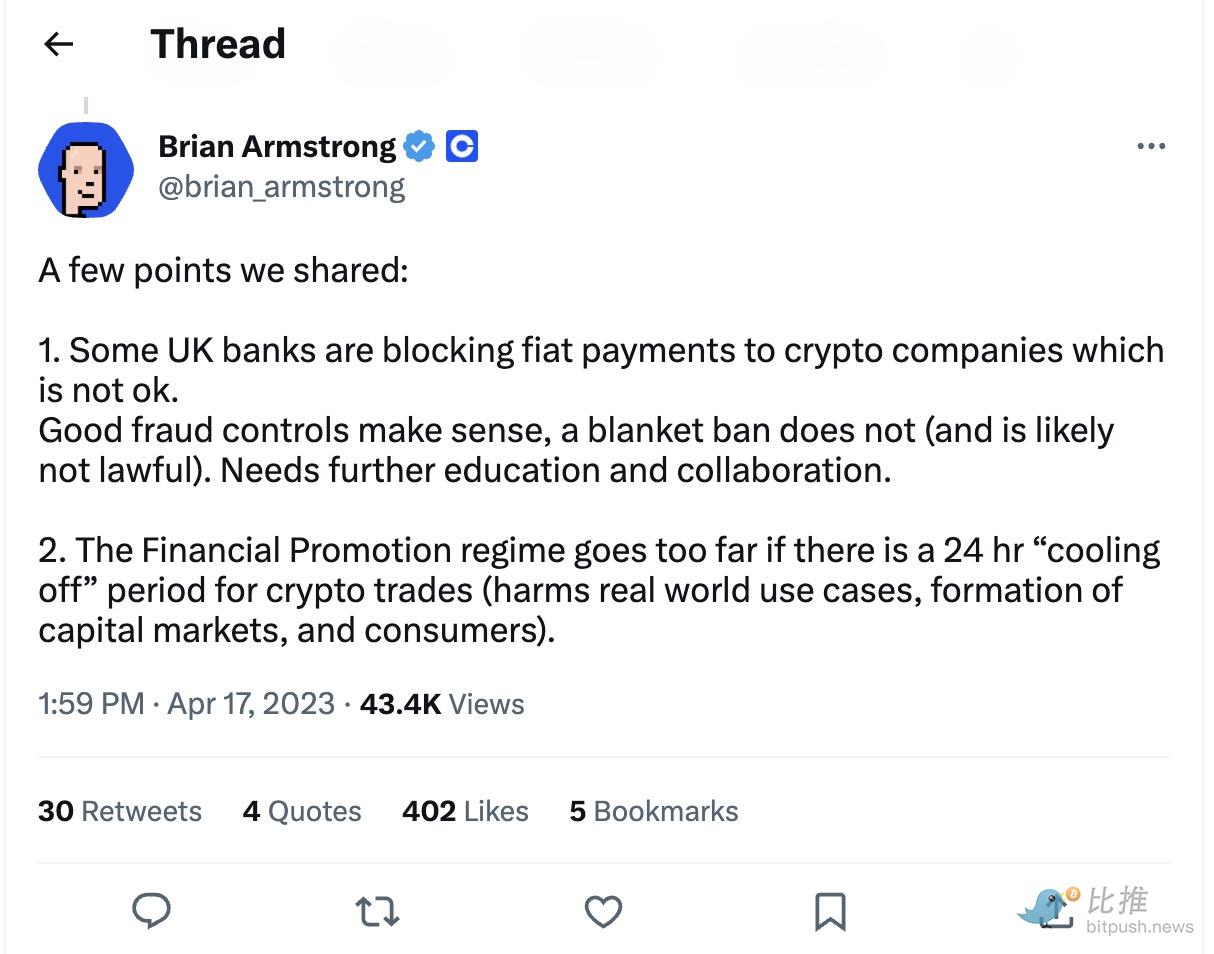The height and width of the screenshot is (954, 1214).
Task: Go back using the left arrow
Action: pos(59,44)
